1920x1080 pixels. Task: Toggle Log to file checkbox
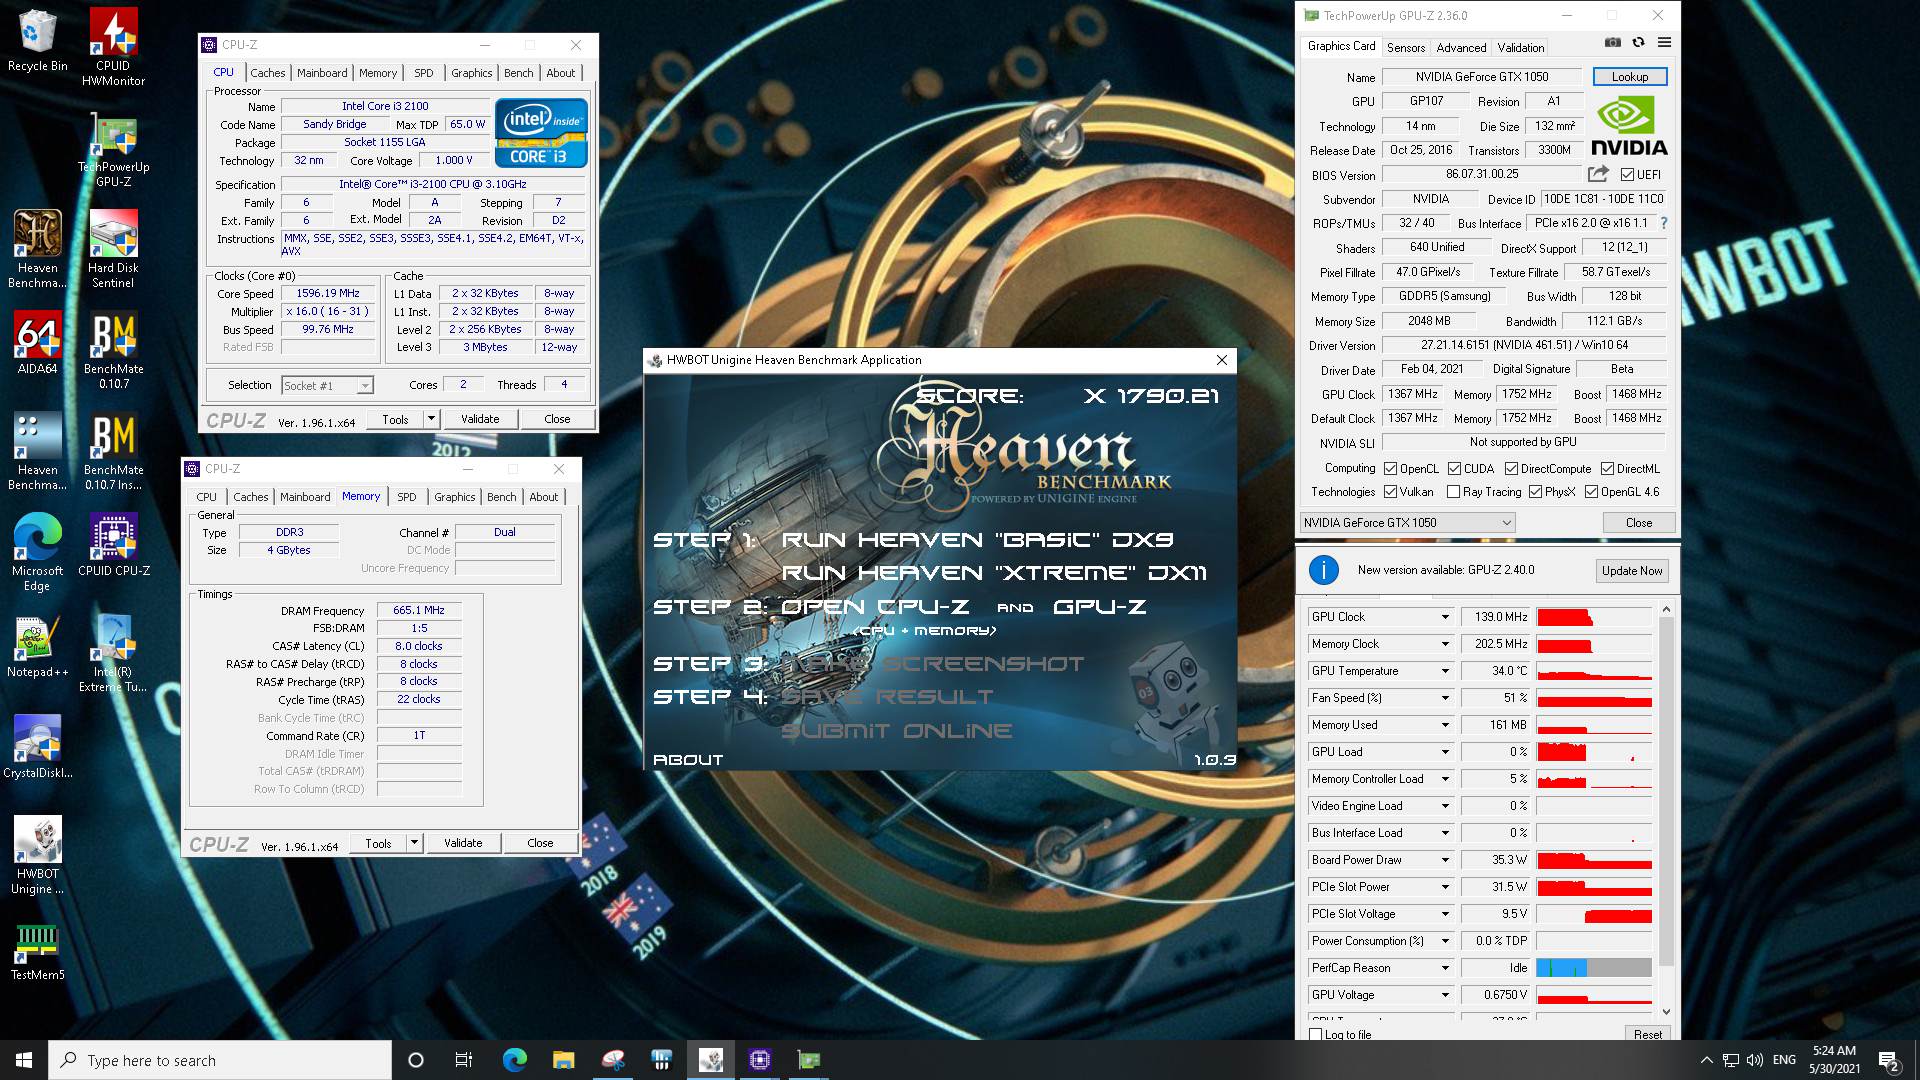click(x=1316, y=1035)
